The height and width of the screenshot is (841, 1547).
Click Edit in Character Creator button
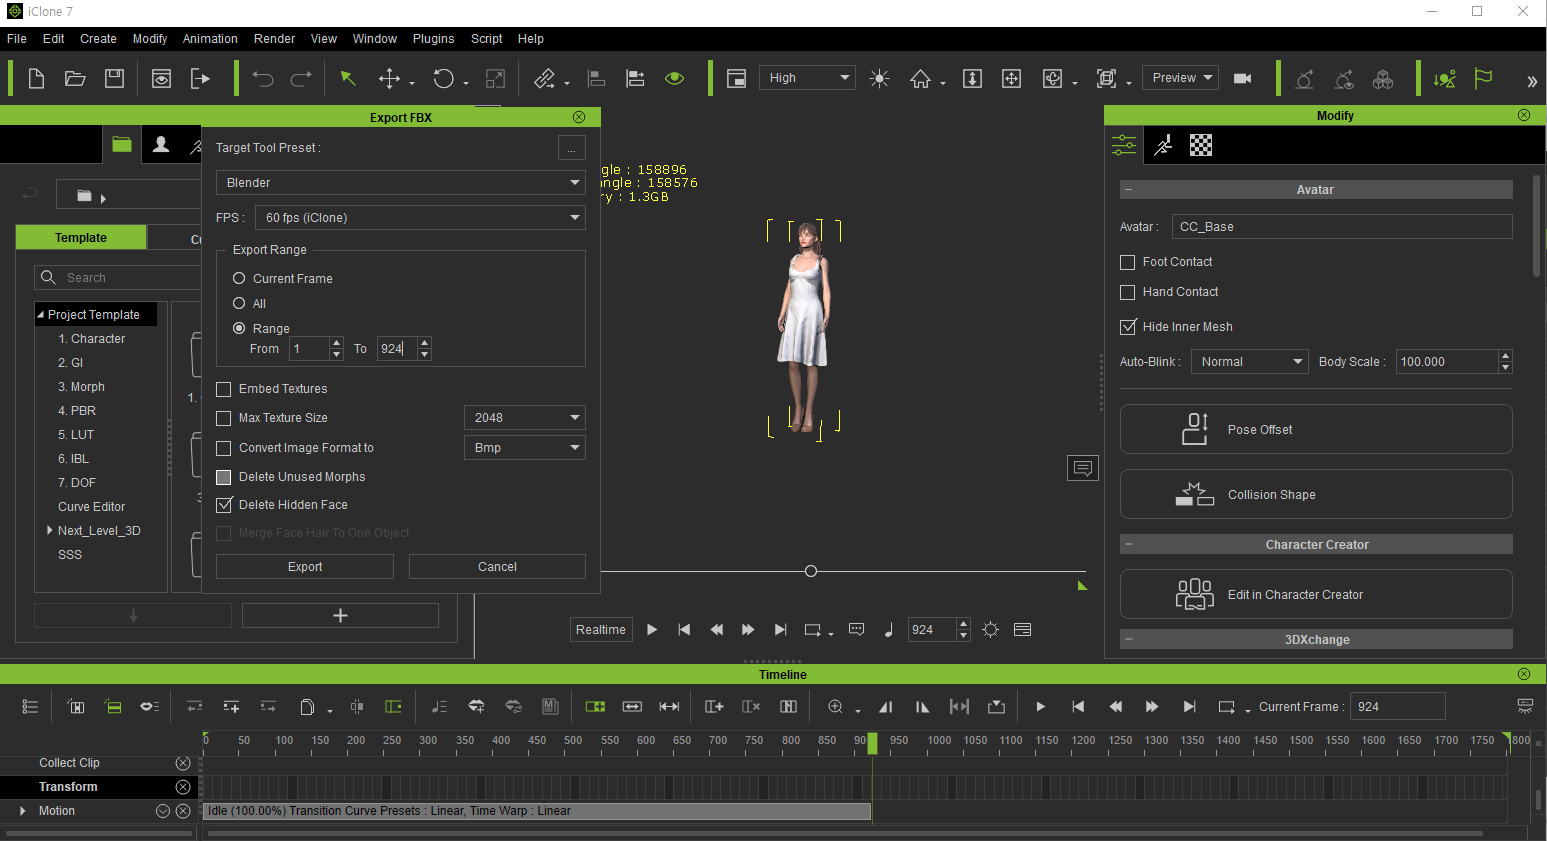1316,594
